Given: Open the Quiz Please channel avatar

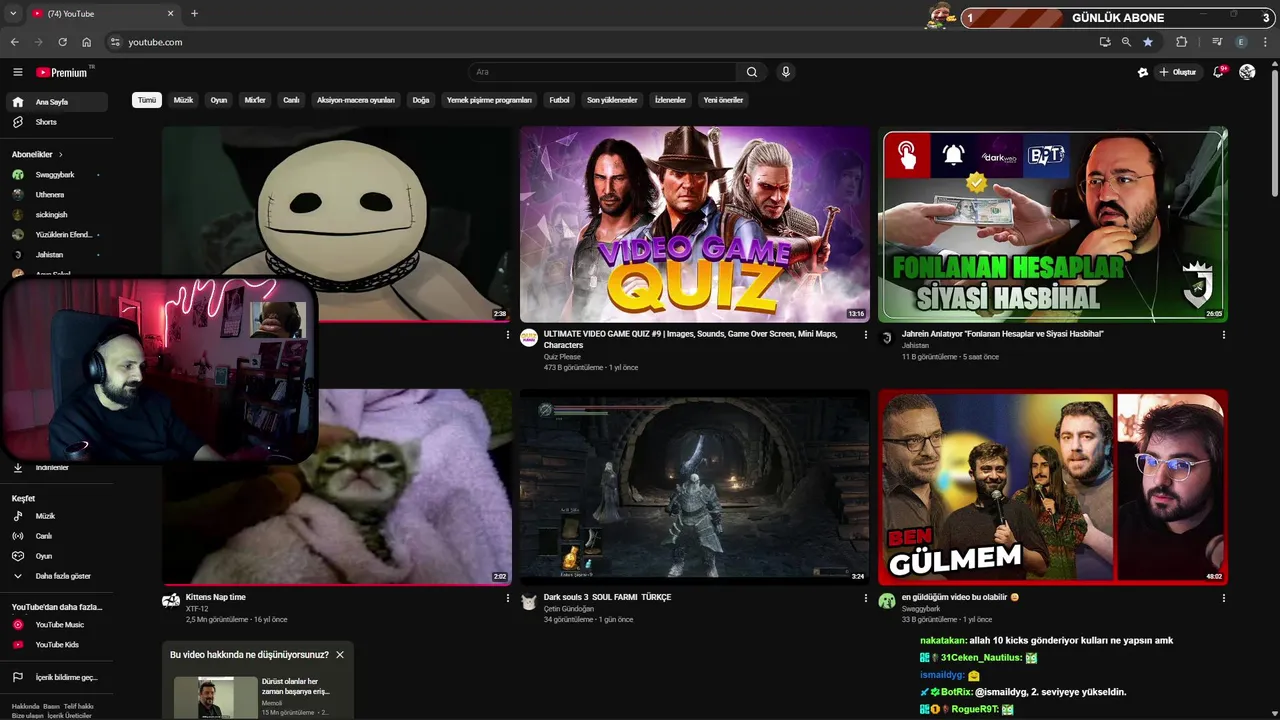Looking at the screenshot, I should pos(529,338).
